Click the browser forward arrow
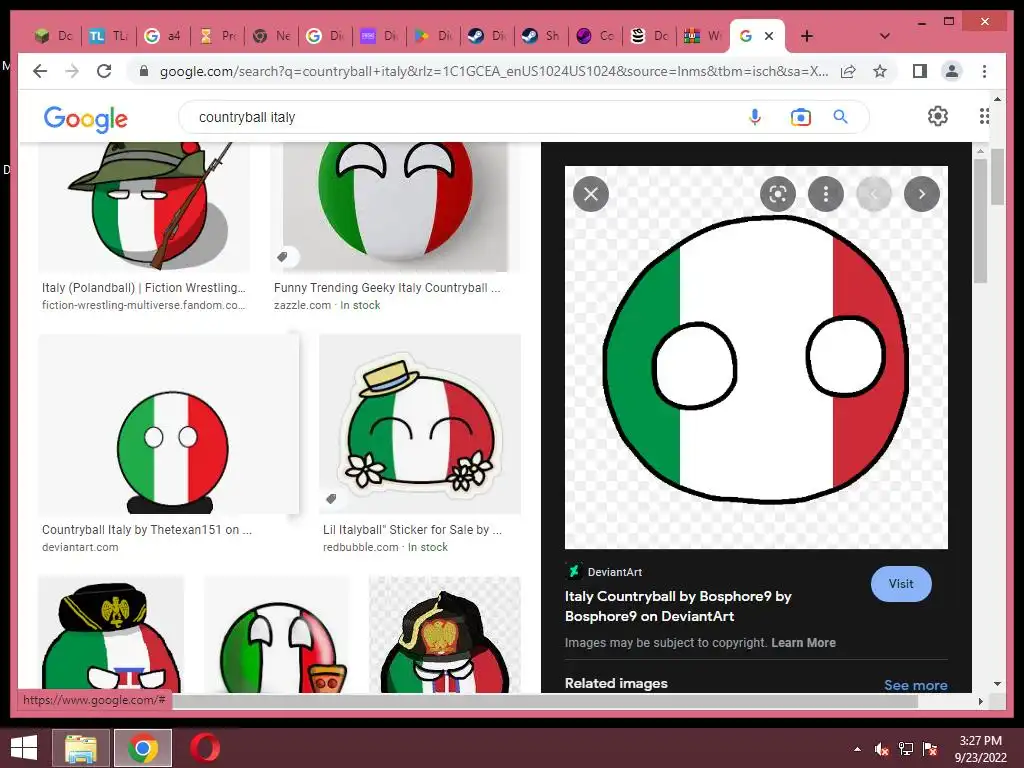The height and width of the screenshot is (768, 1024). pyautogui.click(x=72, y=71)
